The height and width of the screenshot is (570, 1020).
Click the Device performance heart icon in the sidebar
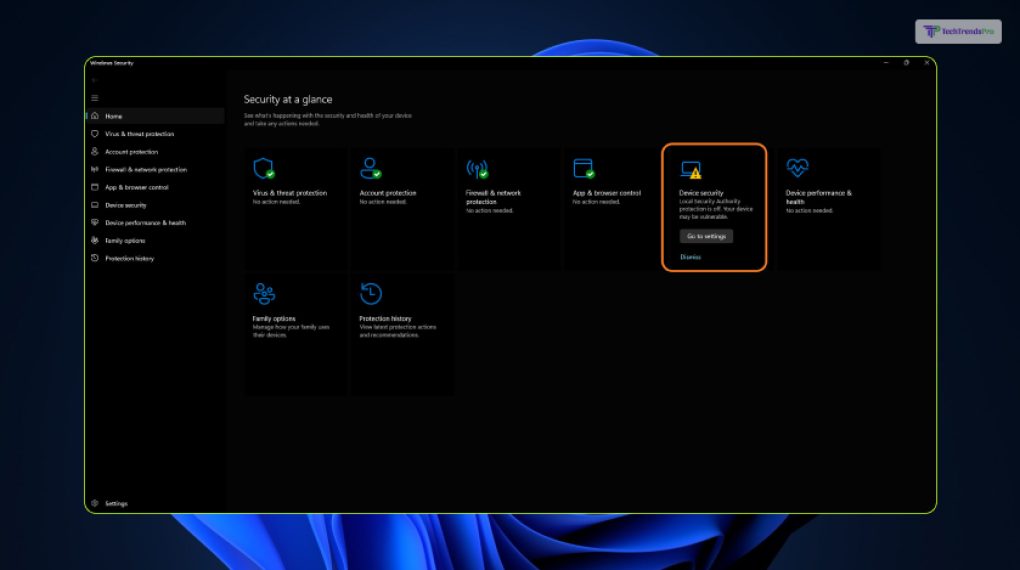[95, 223]
